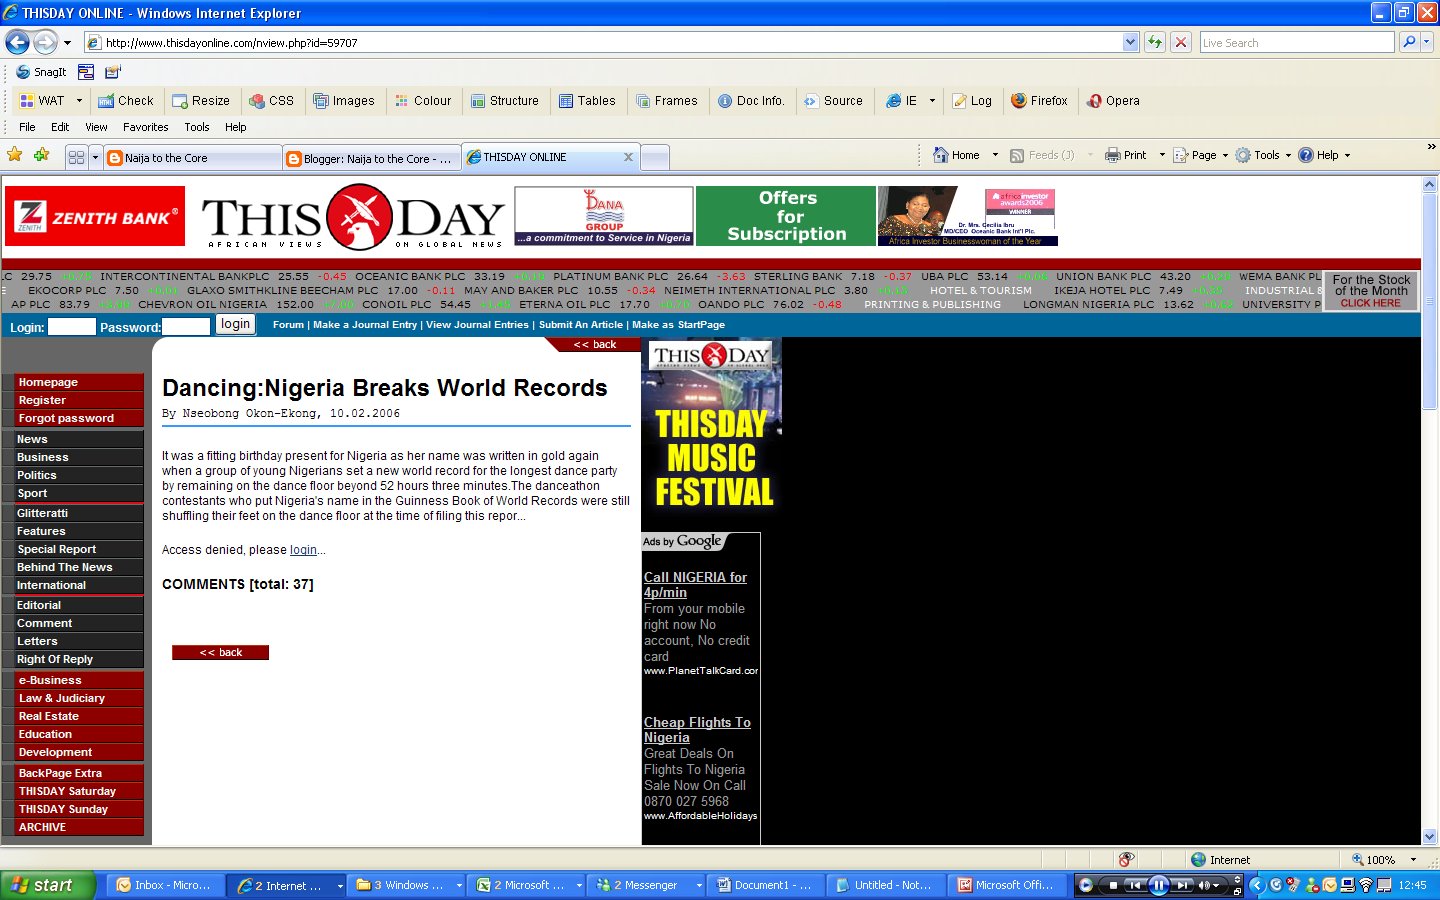Click the Print icon in command bar

[x=1112, y=155]
